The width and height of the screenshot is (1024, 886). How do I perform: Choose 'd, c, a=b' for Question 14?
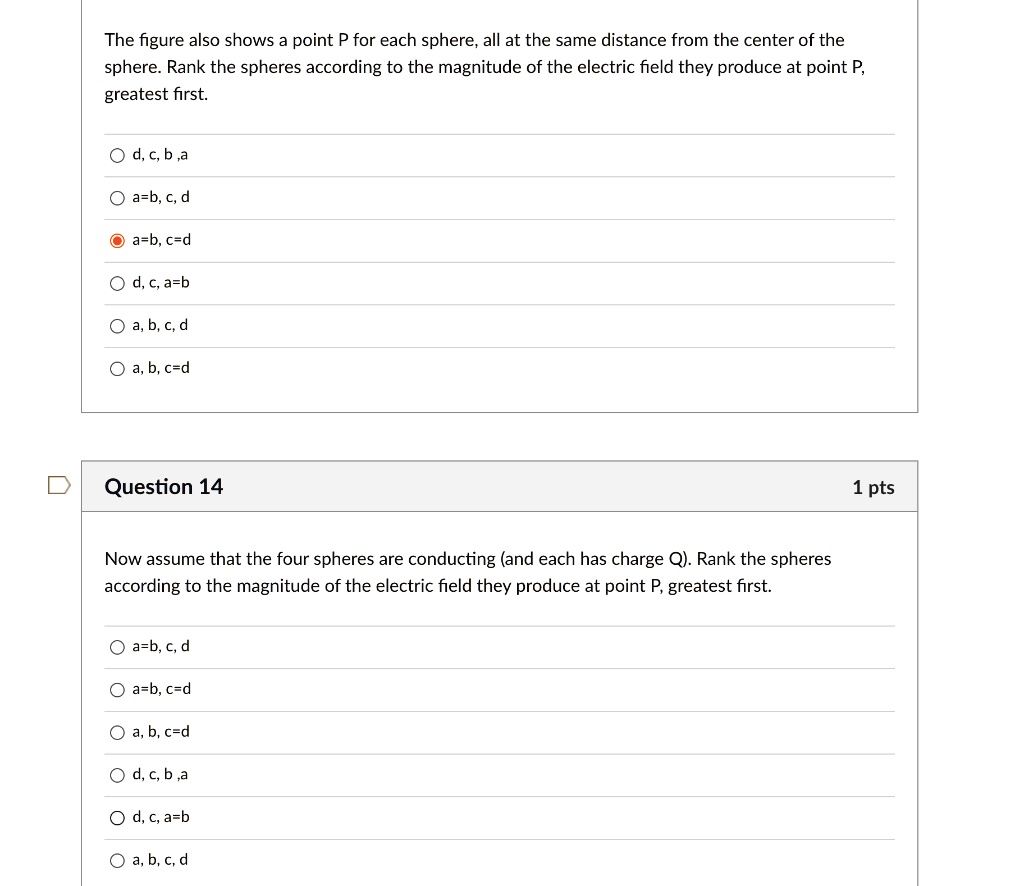[118, 817]
